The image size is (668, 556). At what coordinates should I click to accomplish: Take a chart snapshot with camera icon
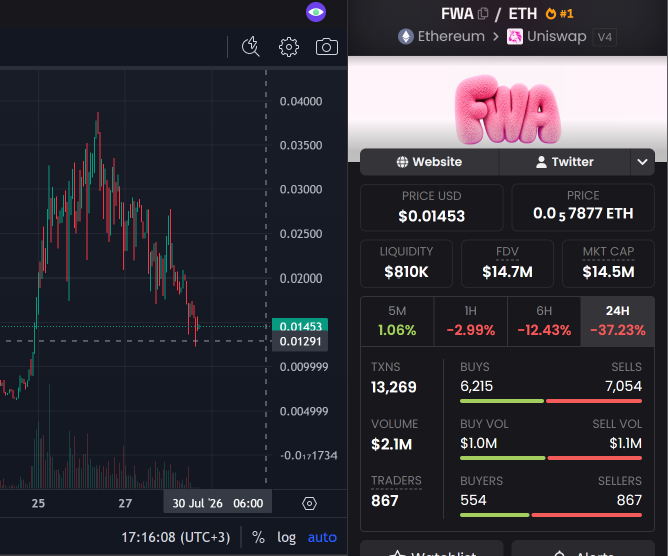327,47
